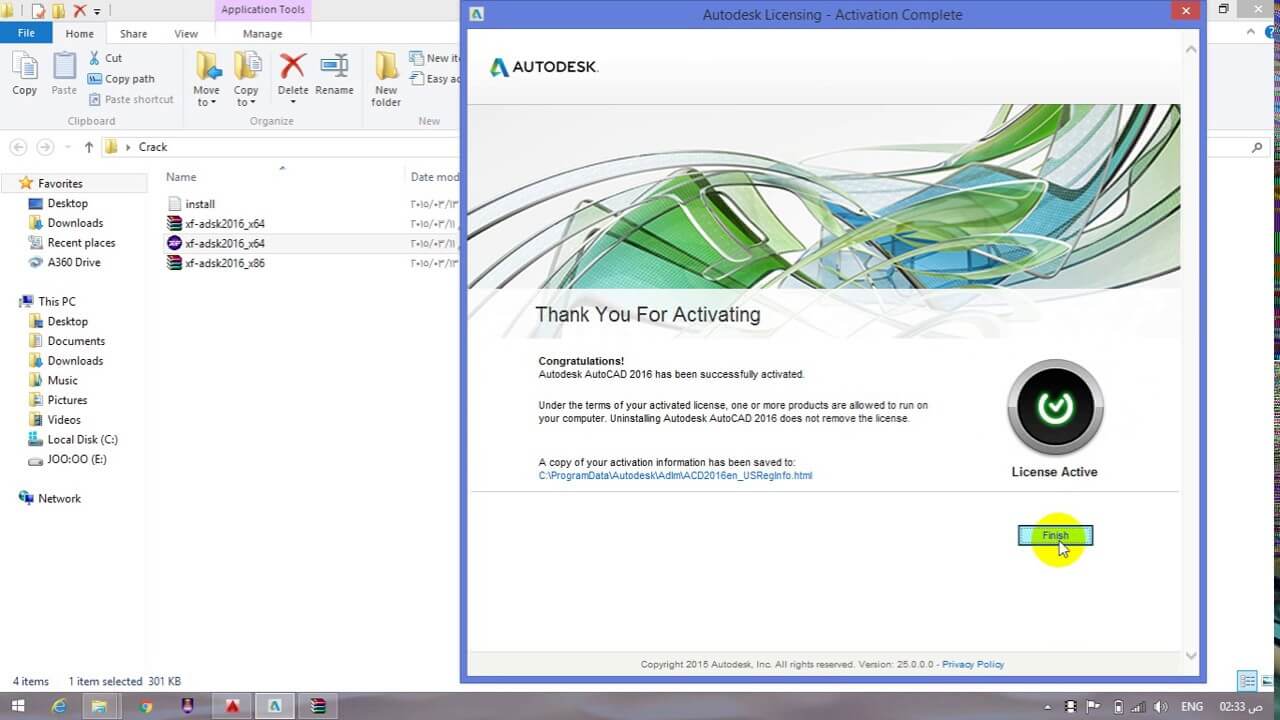Expand the Delete dropdown arrow
Screen dimensions: 1280x720
293,102
